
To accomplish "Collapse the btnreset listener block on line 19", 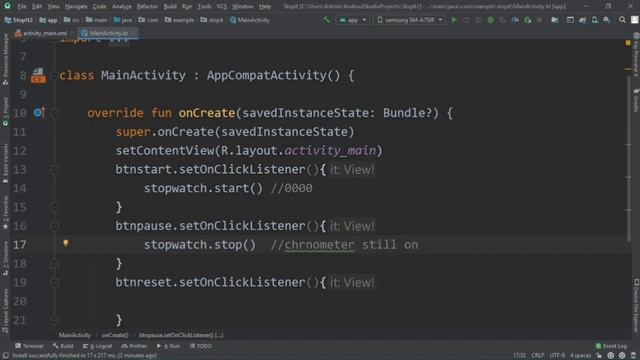I will (x=54, y=282).
